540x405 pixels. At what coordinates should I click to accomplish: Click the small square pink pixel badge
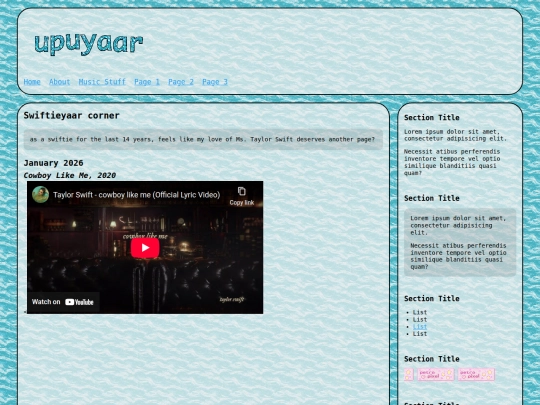(x=408, y=375)
